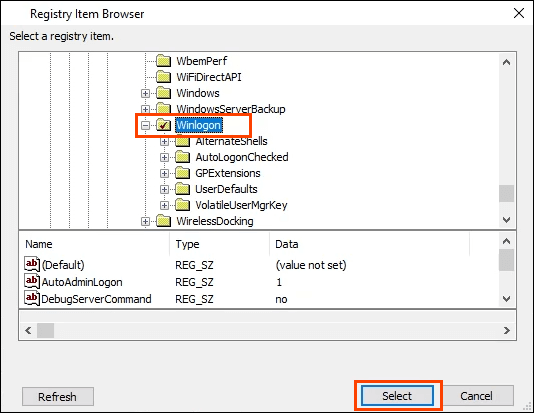
Task: Click the GPExtensions folder icon
Action: 183,173
